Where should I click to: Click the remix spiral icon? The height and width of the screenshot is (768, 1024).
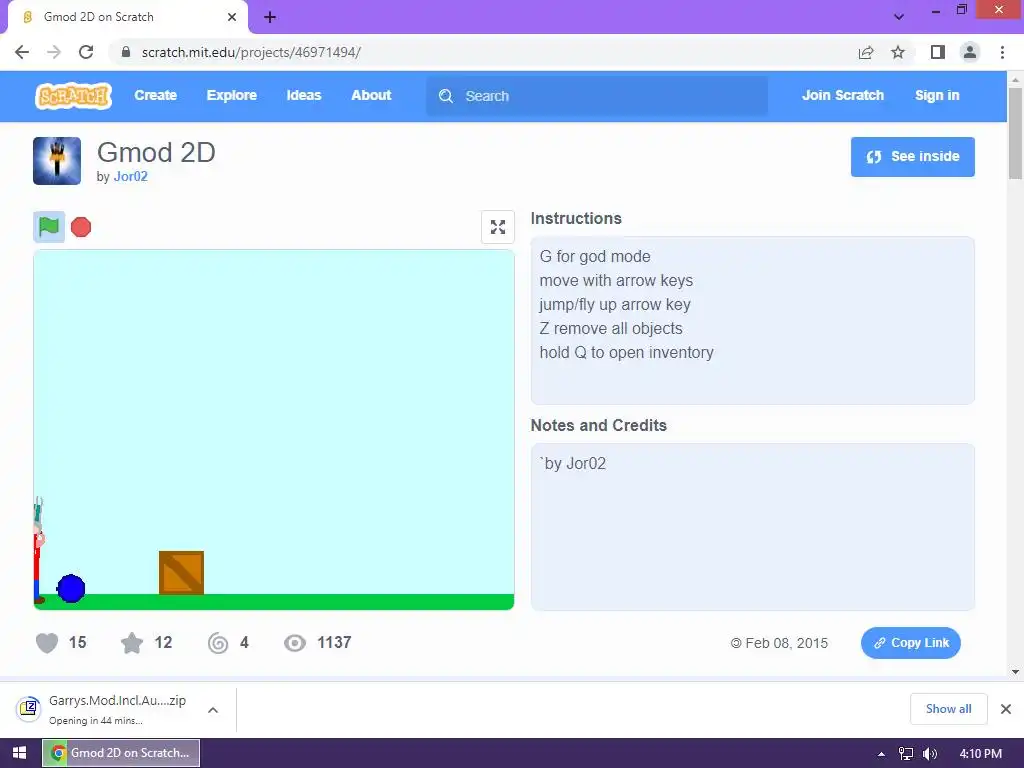coord(218,643)
